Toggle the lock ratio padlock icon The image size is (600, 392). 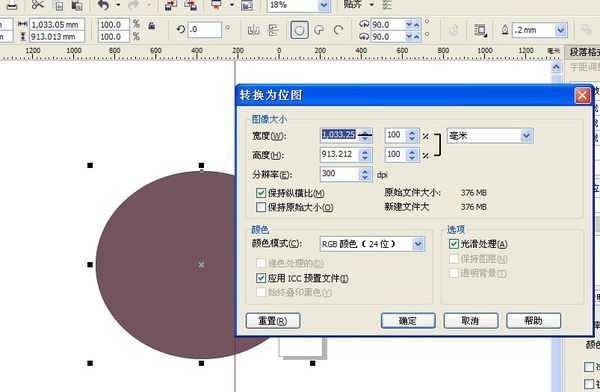(152, 26)
